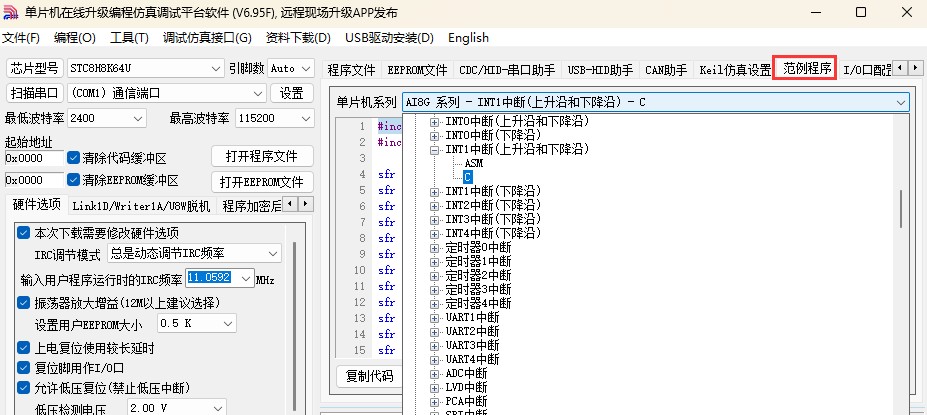Open the 调试仿真接口(G) menu
Image resolution: width=927 pixels, height=415 pixels.
pos(207,38)
